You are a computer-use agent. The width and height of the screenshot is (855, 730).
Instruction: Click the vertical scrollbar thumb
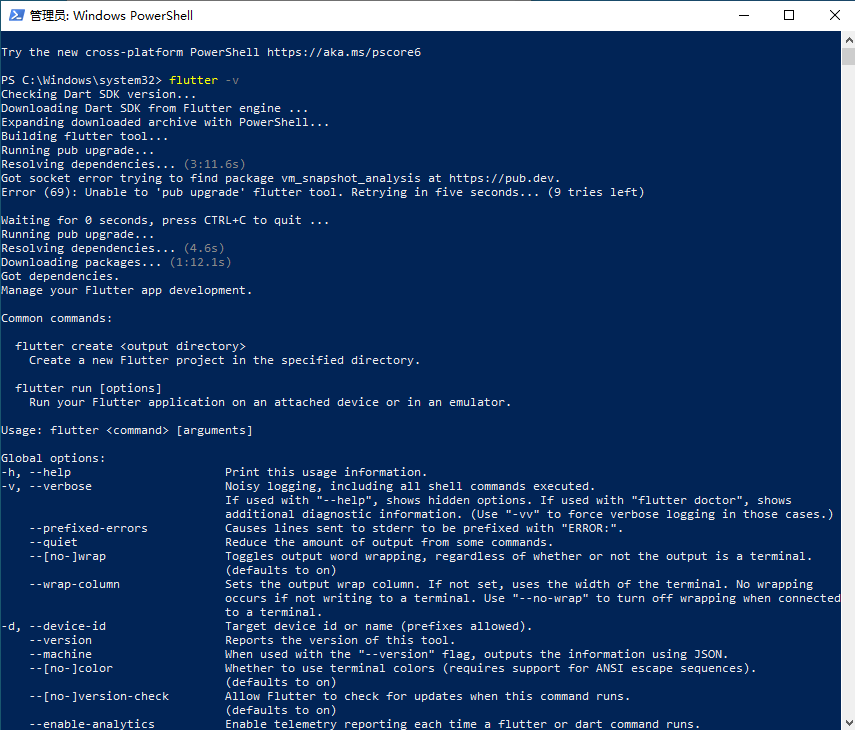click(x=848, y=57)
